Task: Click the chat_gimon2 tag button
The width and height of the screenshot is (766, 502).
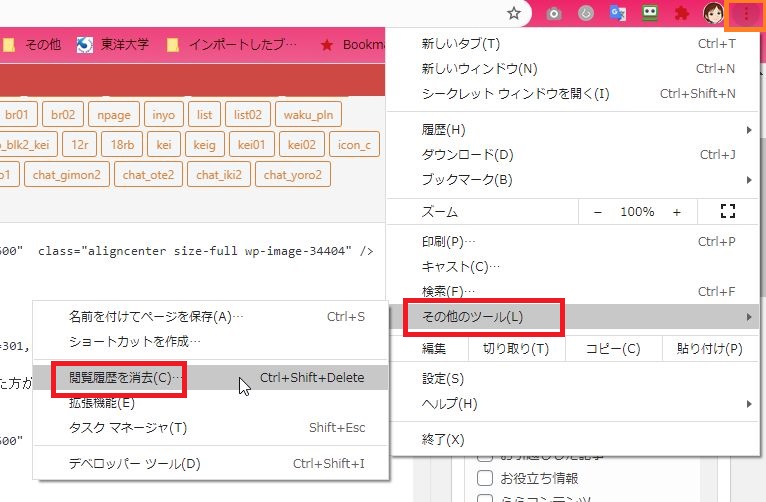Action: click(66, 174)
